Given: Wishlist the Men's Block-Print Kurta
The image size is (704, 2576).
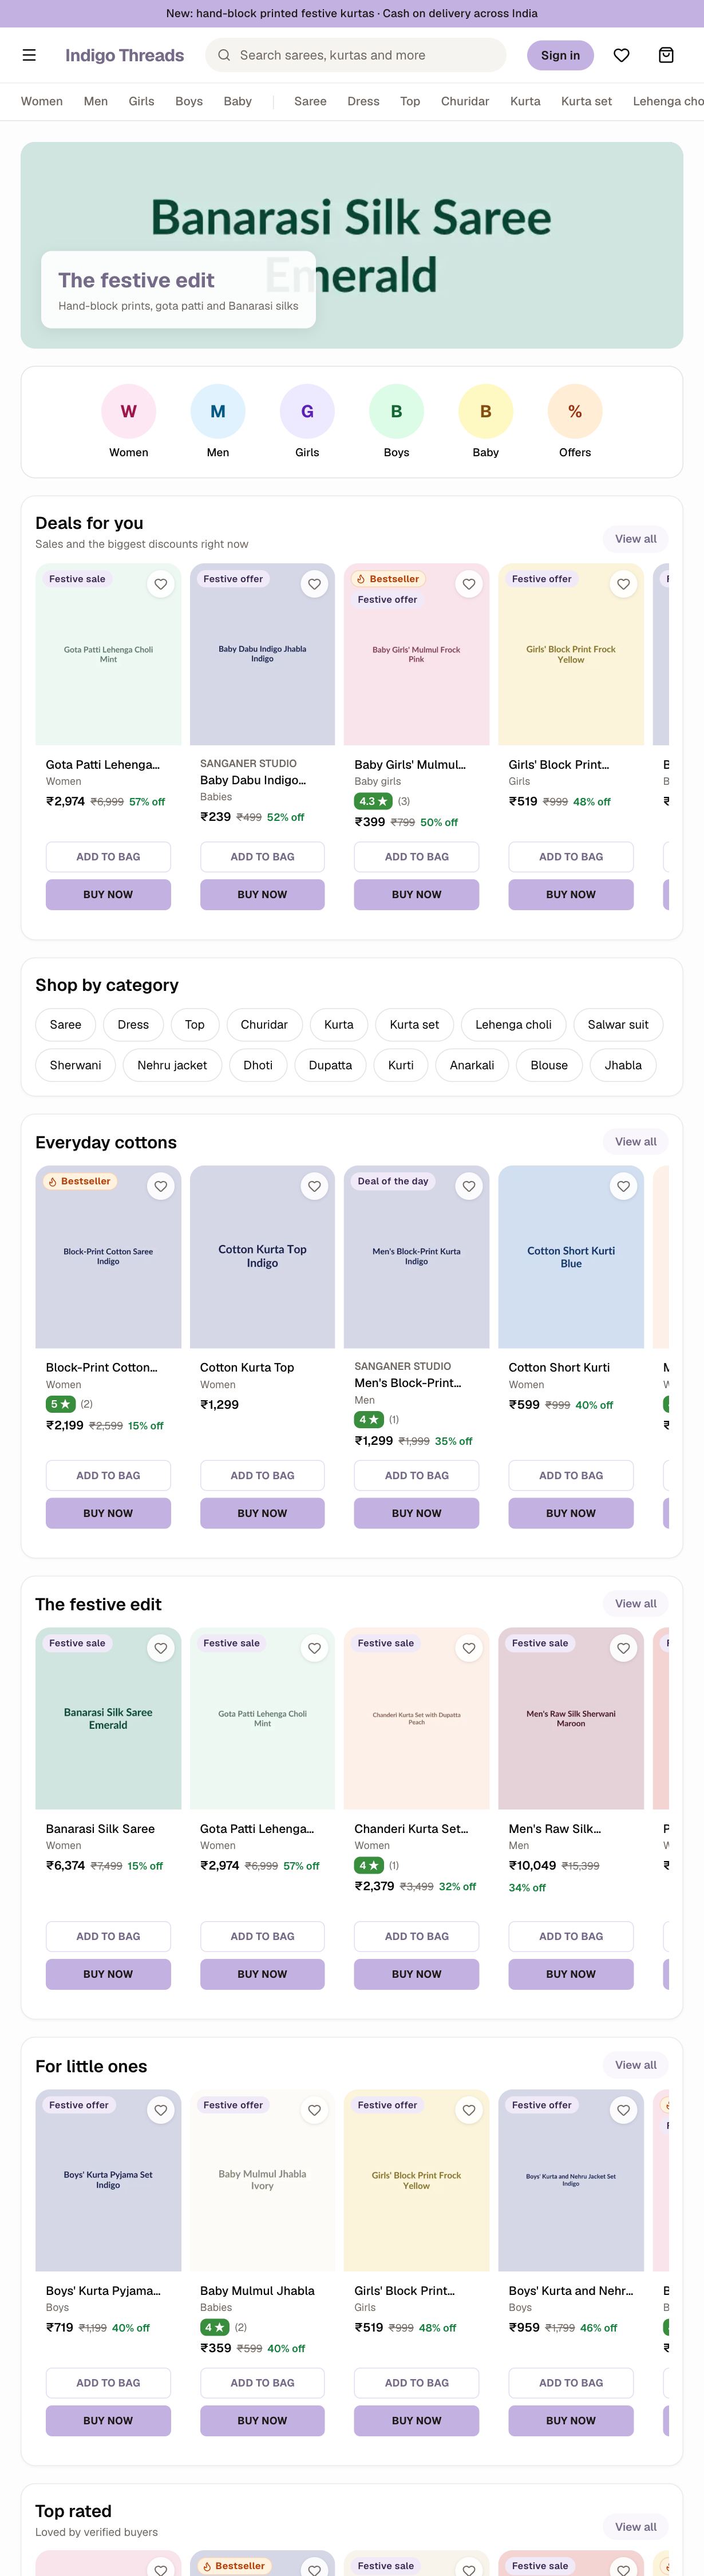Looking at the screenshot, I should point(469,1186).
